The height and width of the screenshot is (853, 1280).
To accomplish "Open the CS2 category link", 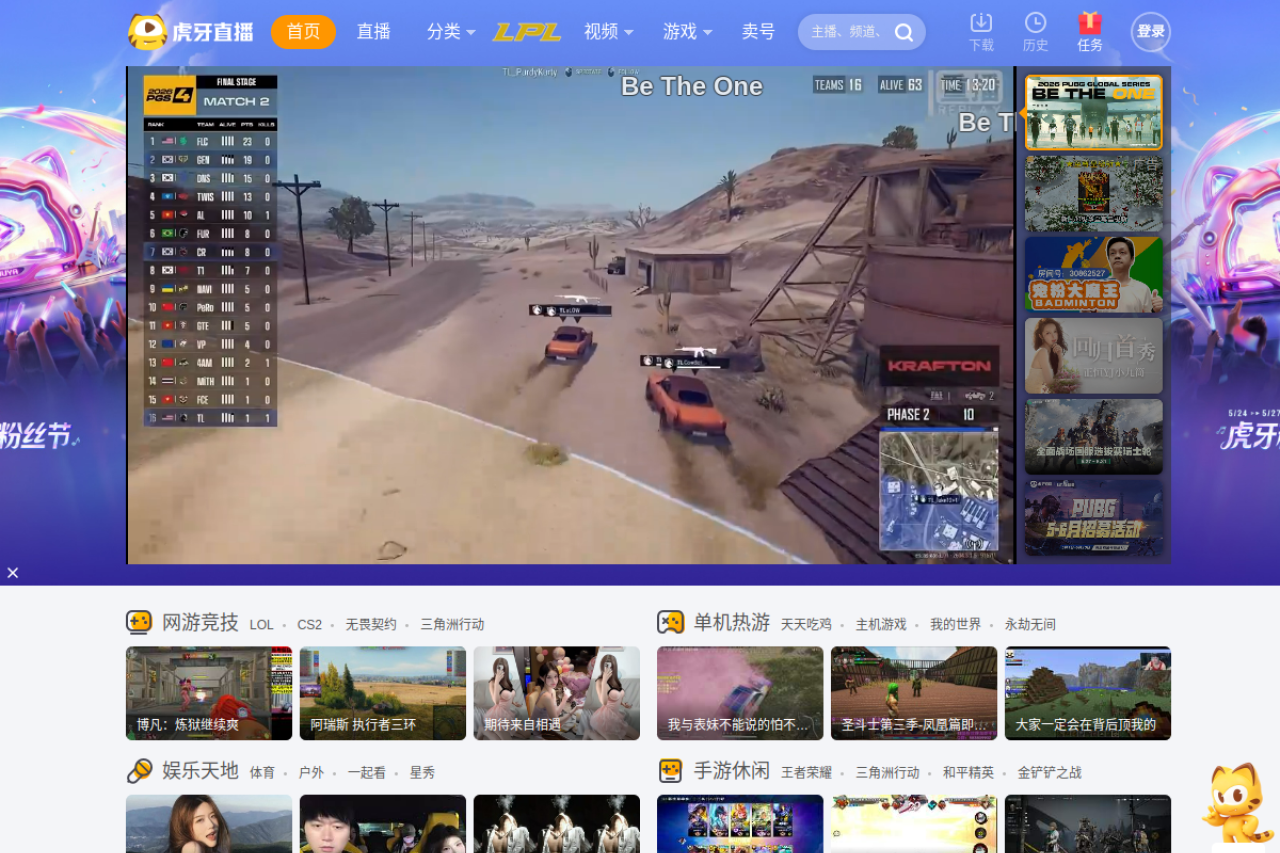I will [x=310, y=625].
